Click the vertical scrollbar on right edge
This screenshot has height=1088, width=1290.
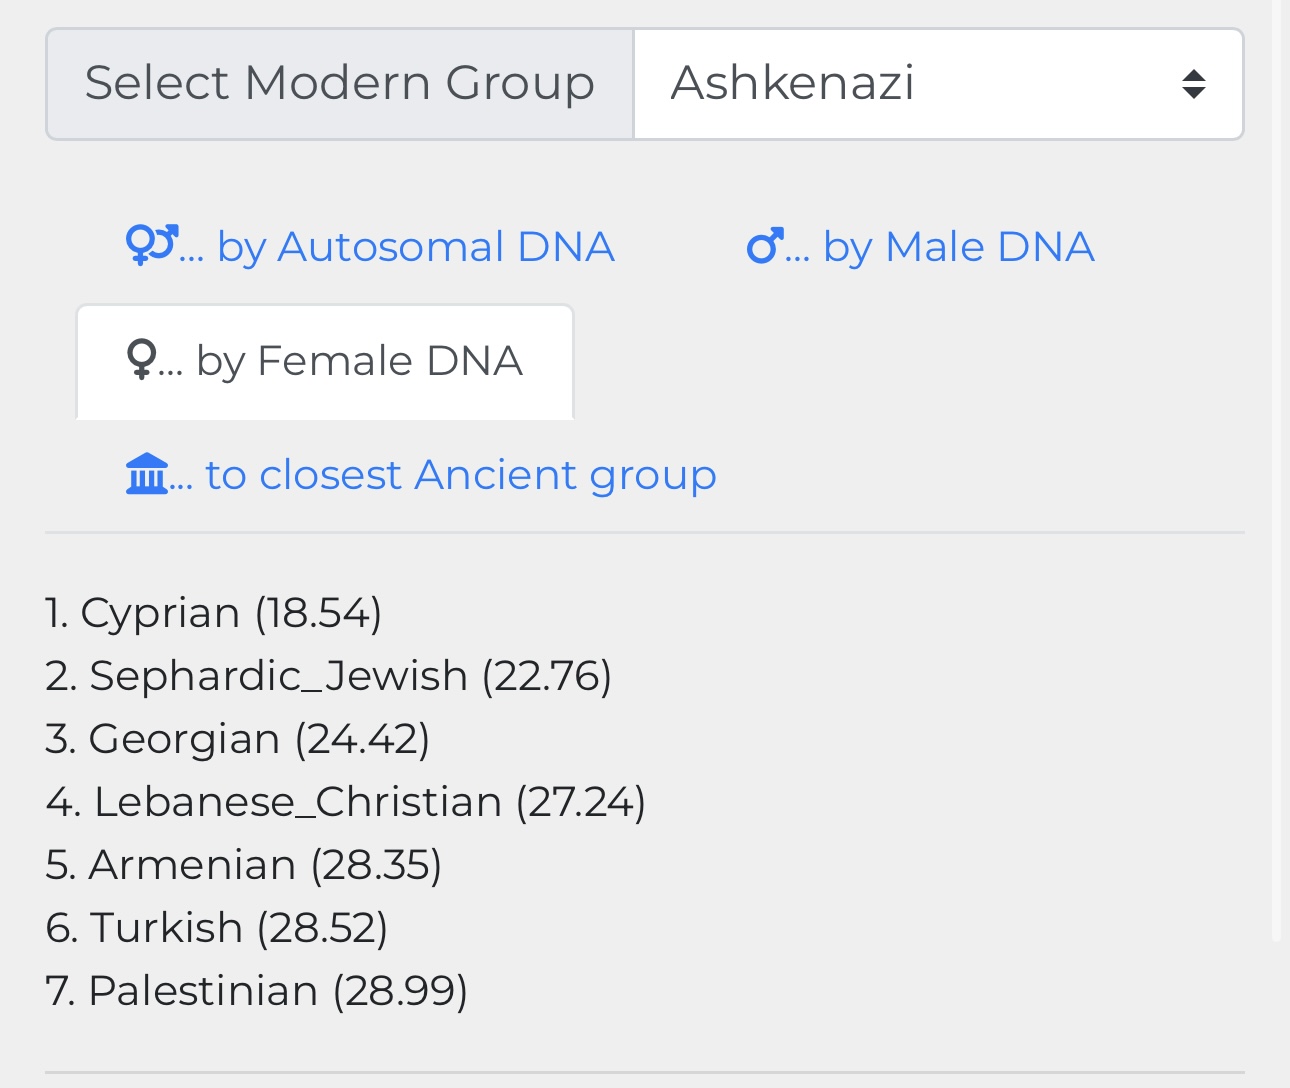tap(1276, 470)
